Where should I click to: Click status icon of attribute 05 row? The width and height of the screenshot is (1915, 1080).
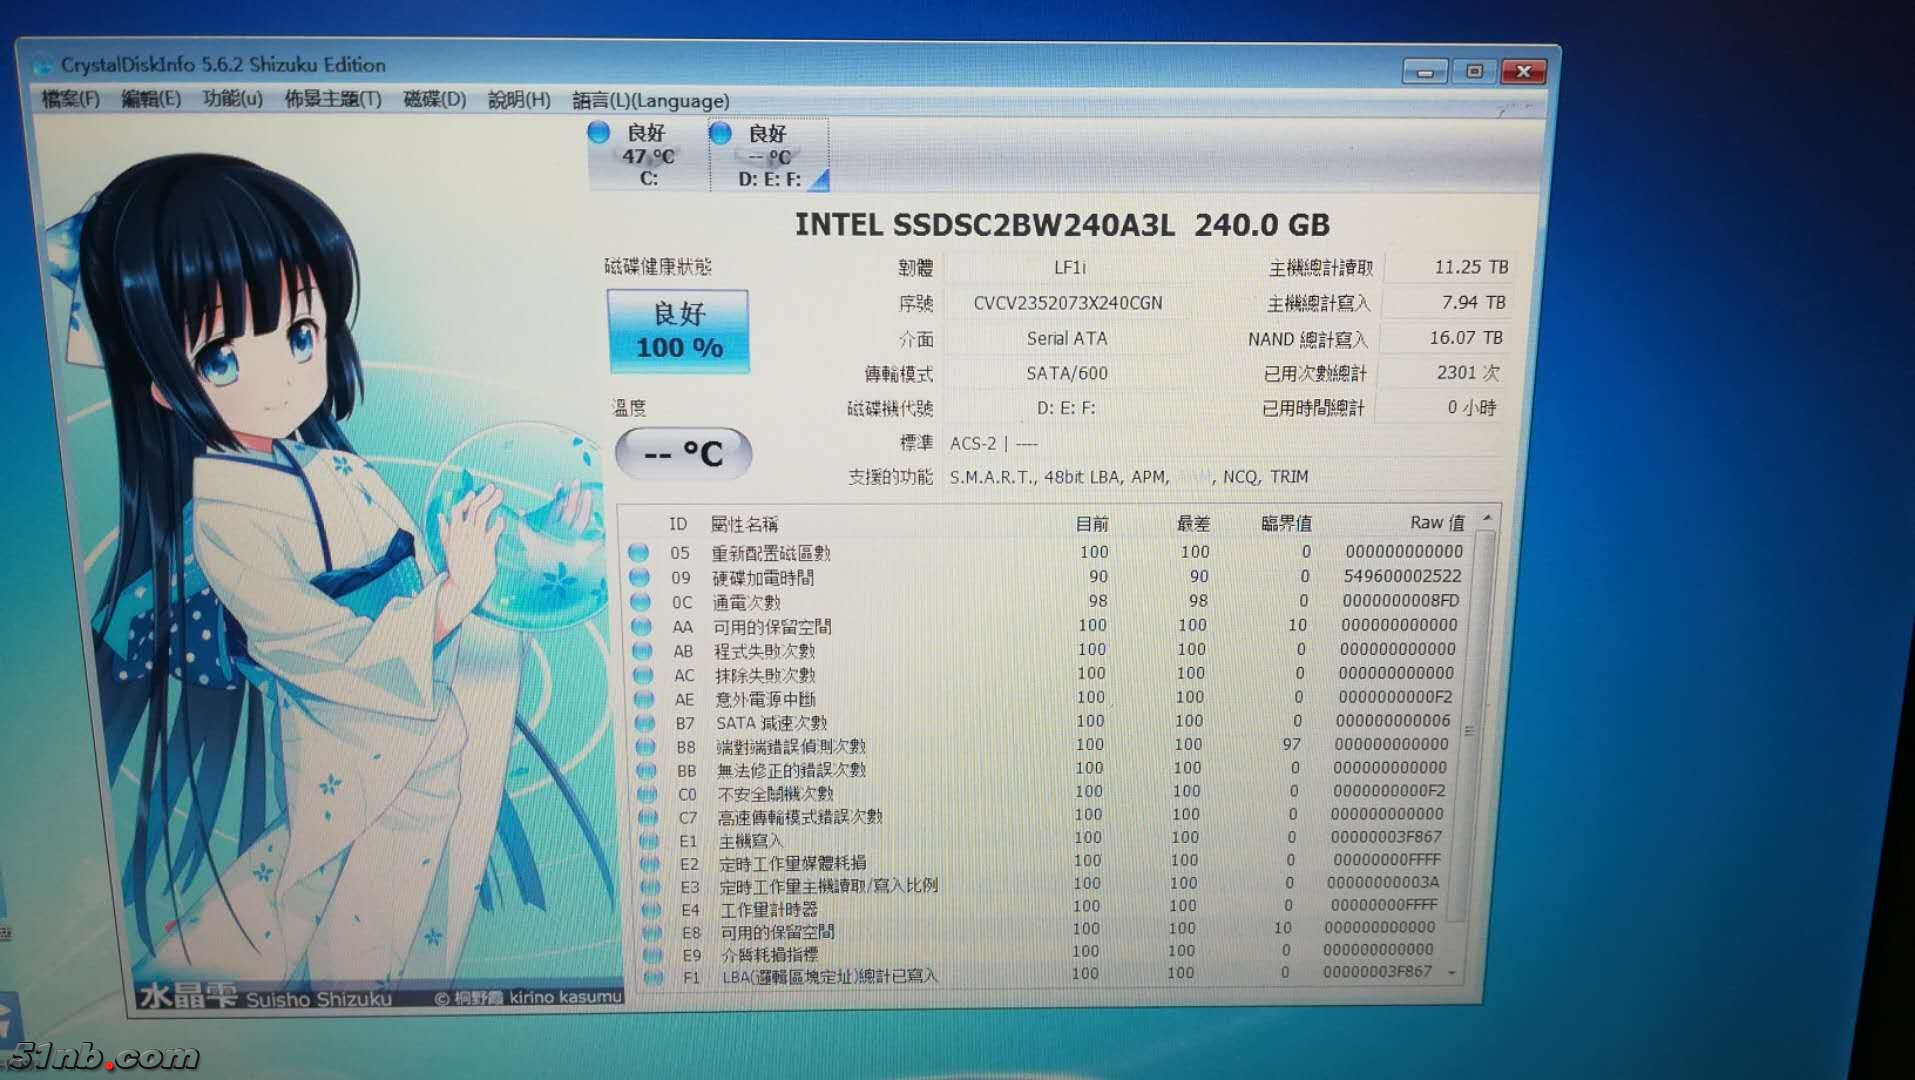click(x=638, y=552)
